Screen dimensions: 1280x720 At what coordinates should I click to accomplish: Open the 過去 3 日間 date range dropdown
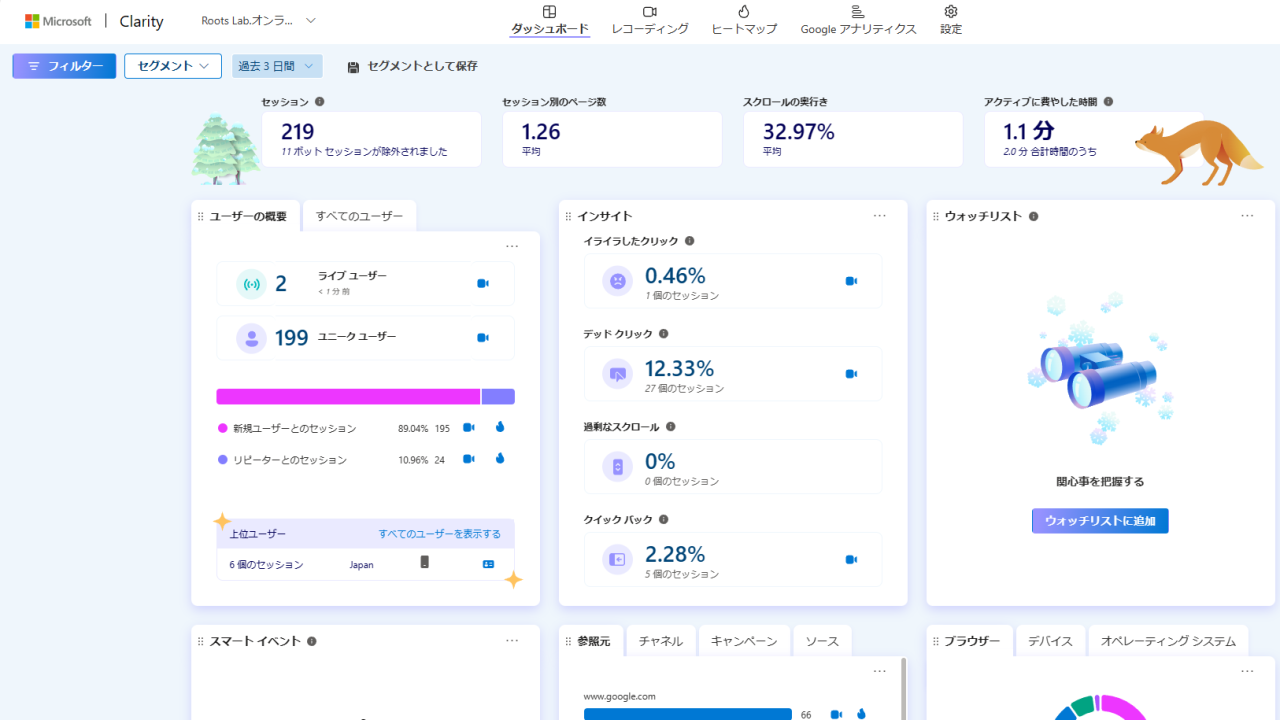tap(277, 66)
